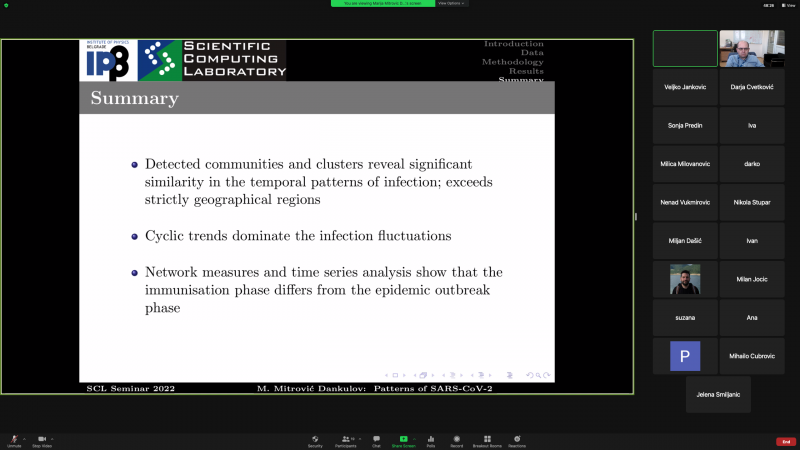
Task: Select Sonja Predin participant tile
Action: (x=685, y=126)
